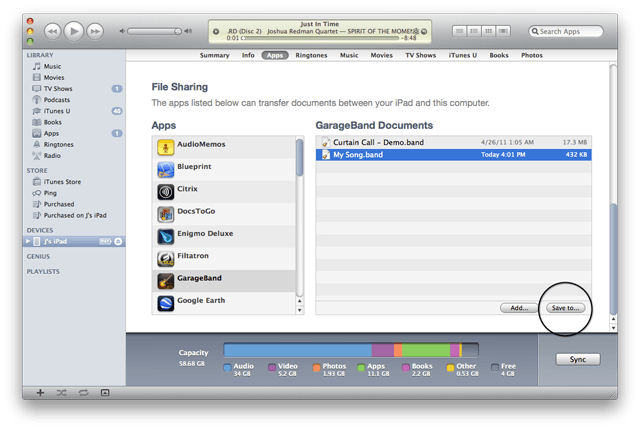The width and height of the screenshot is (640, 430).
Task: Adjust the volume slider knob
Action: point(178,31)
